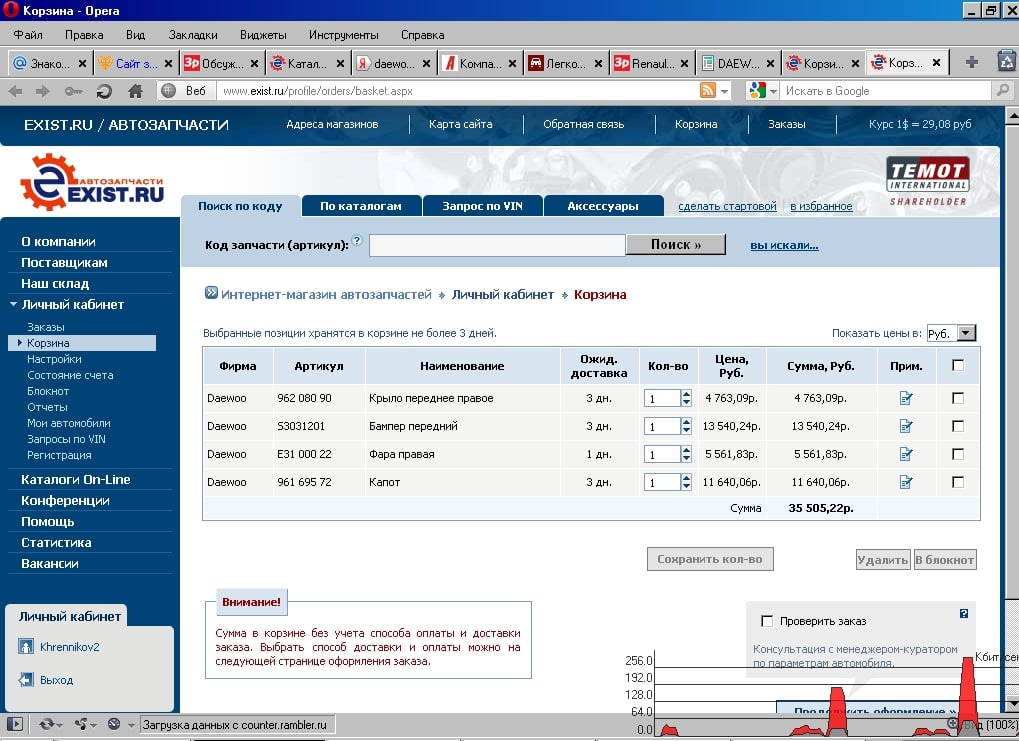Click the help icon beside Проверить заказ
The width and height of the screenshot is (1019, 741).
point(964,613)
